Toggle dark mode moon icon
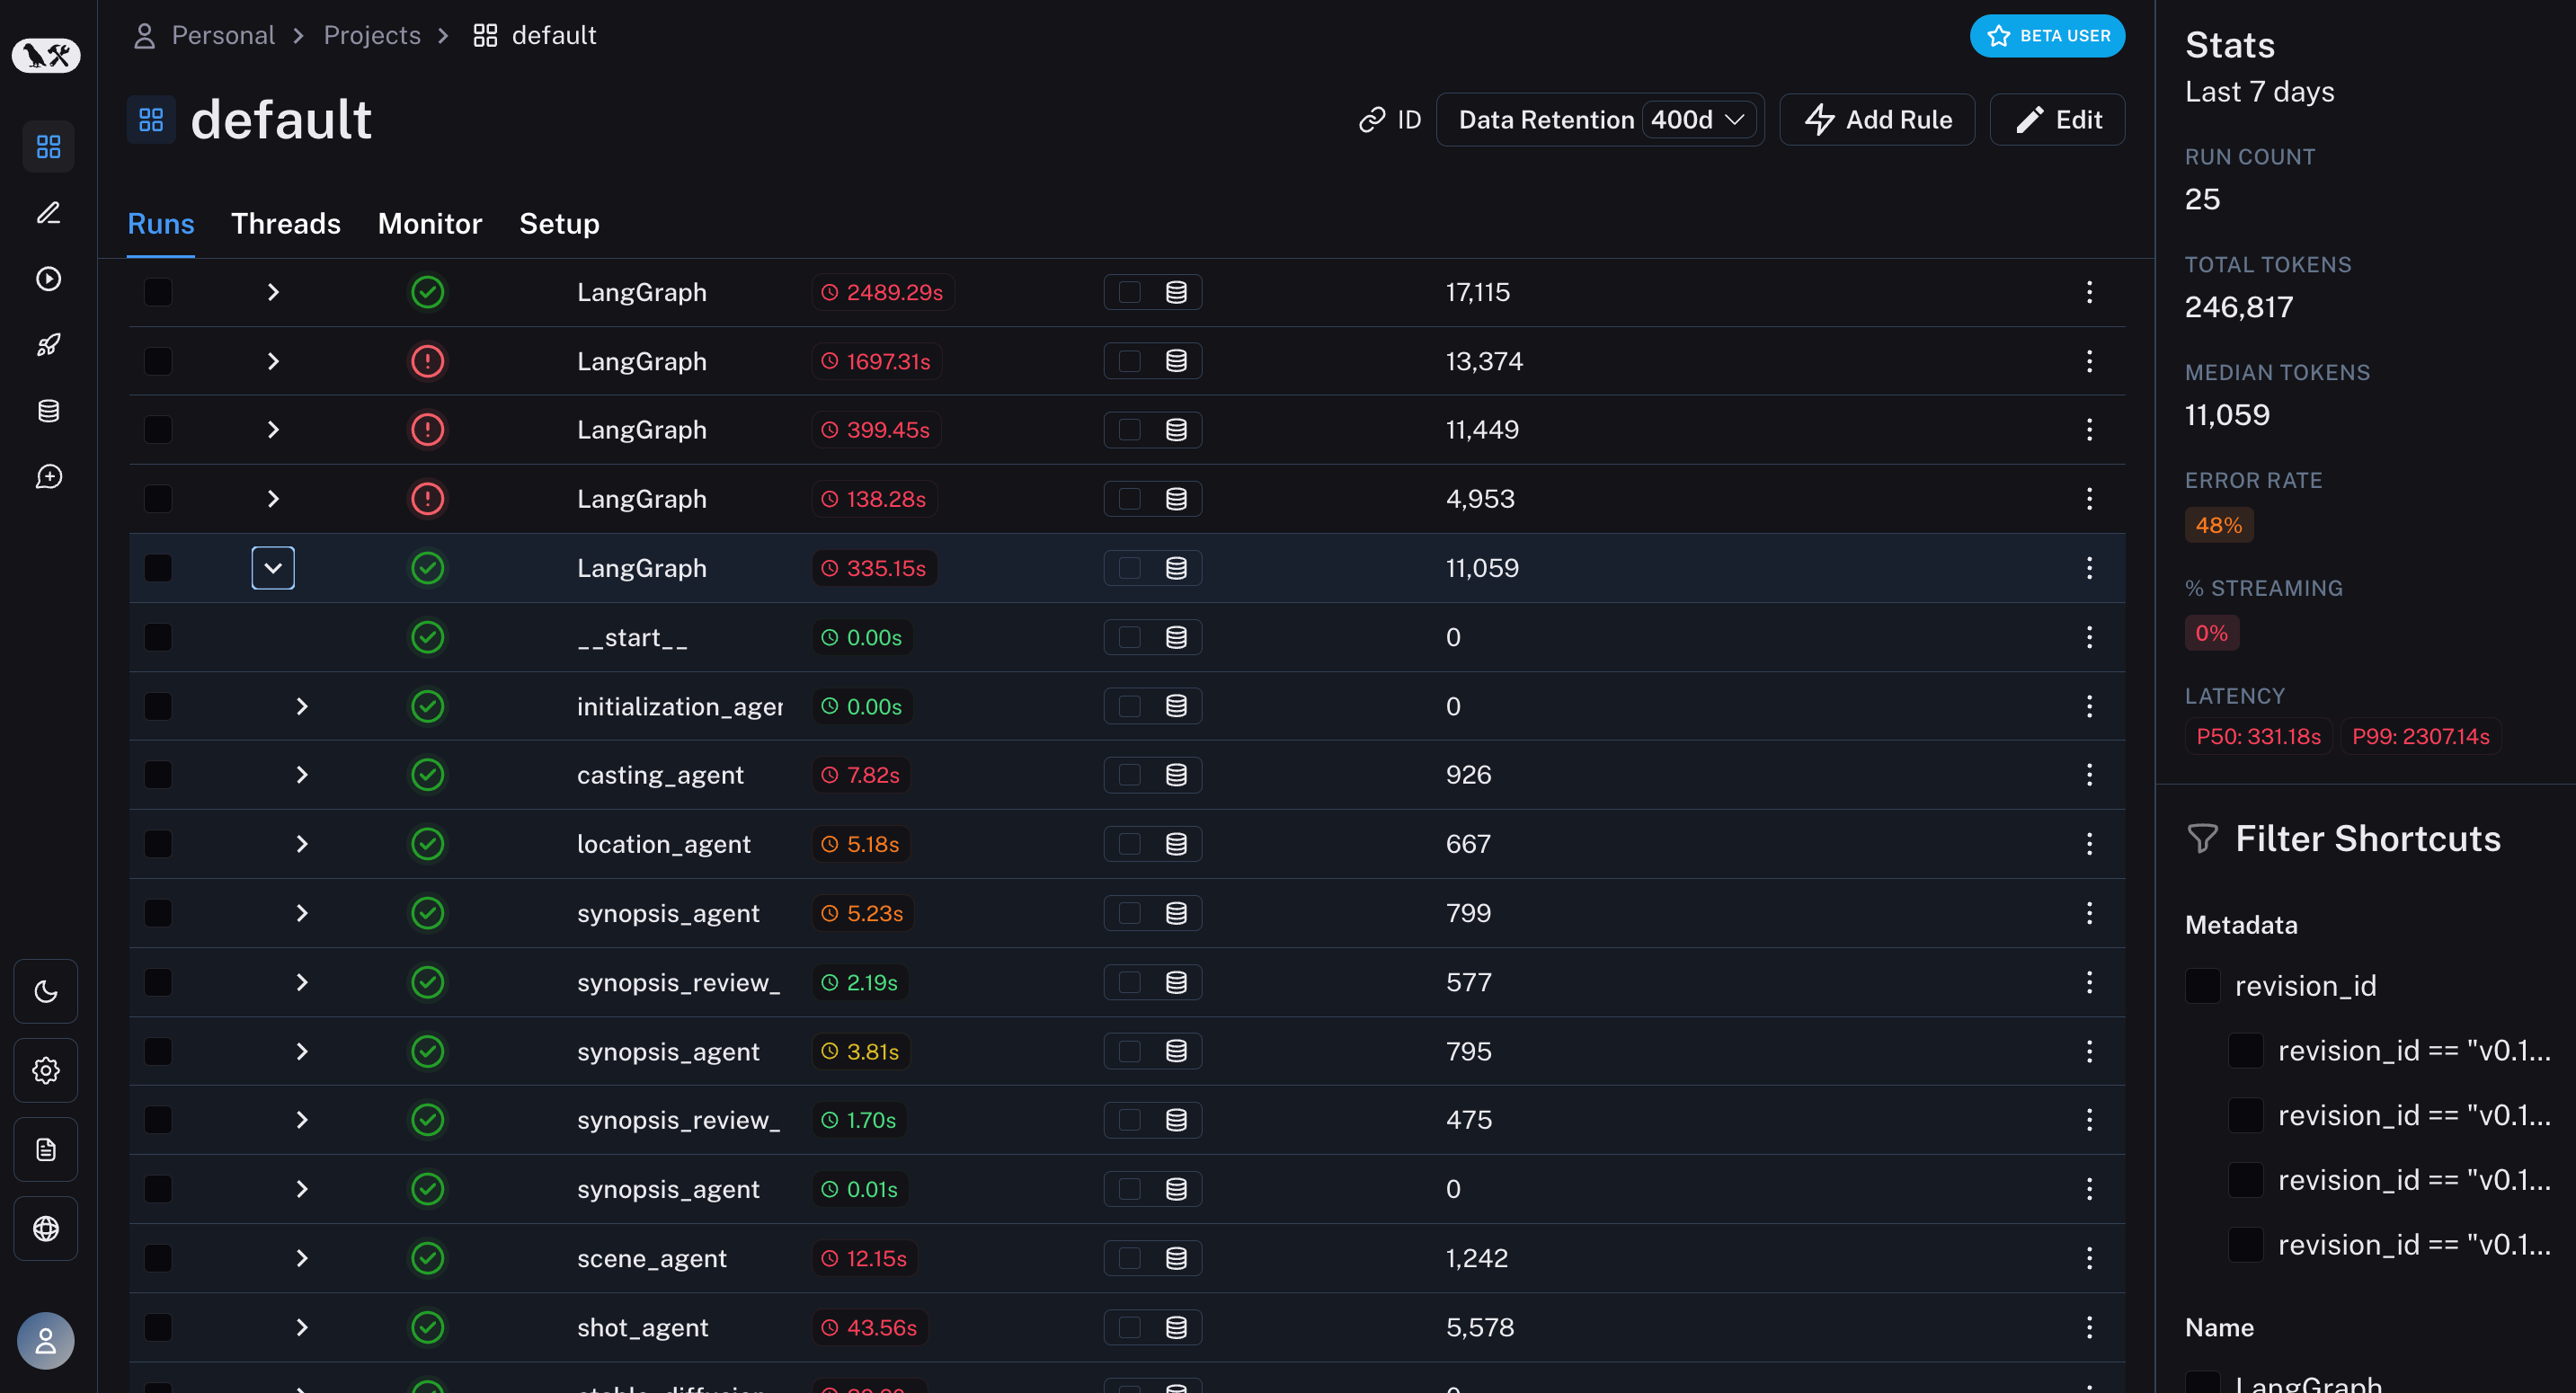 pos(46,991)
